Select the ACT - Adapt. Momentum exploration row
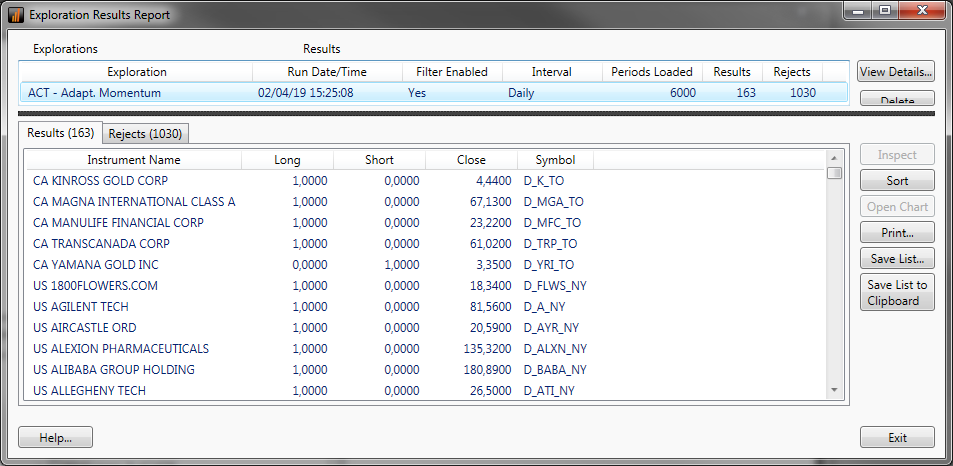Screen dimensions: 953x466 click(434, 93)
